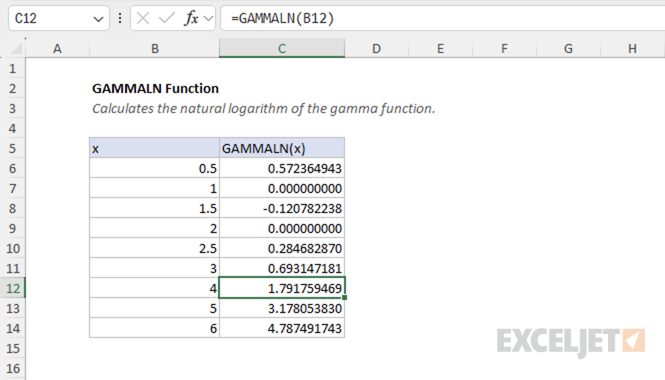Image resolution: width=665 pixels, height=380 pixels.
Task: Select row 7 header
Action: [x=12, y=188]
